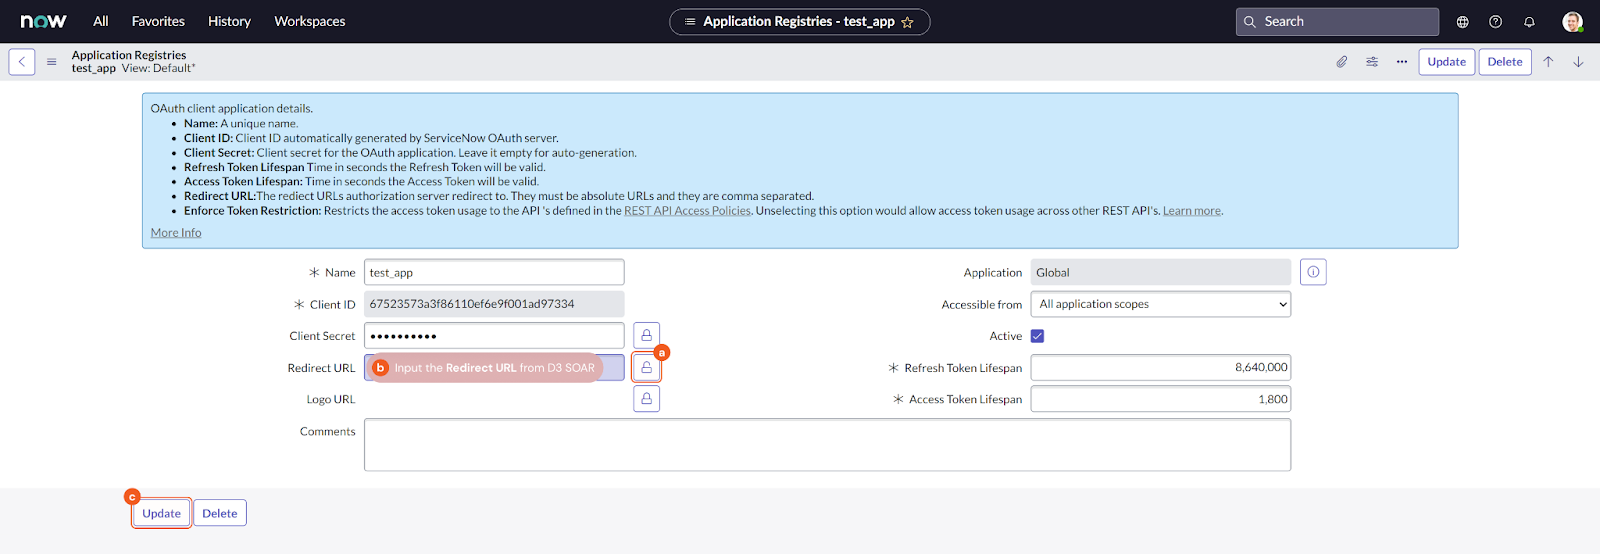Screen dimensions: 1600x554
Task: Go to next record with down arrow
Action: pyautogui.click(x=1578, y=62)
